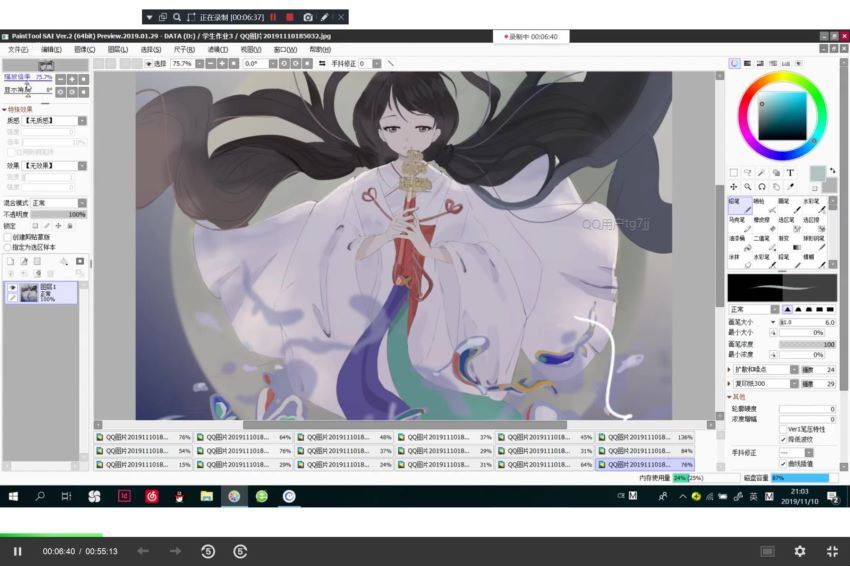
Task: Open the 选择(S) menu
Action: coord(151,49)
